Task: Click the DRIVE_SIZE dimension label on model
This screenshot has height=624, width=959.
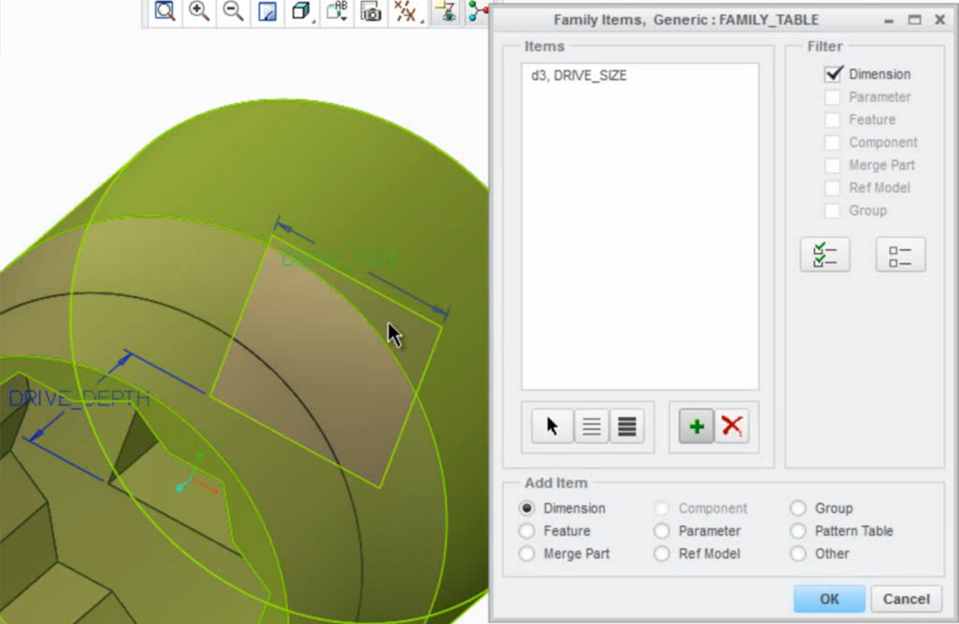Action: click(x=341, y=258)
